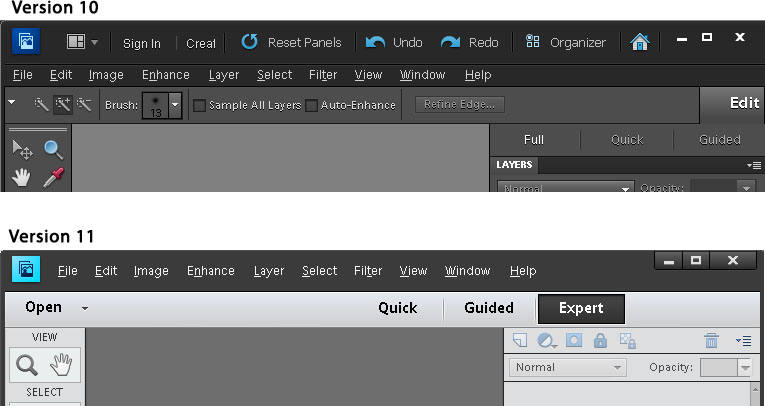Open Opacity dropdown in Version 10 Layers
765x406 pixels.
[746, 187]
